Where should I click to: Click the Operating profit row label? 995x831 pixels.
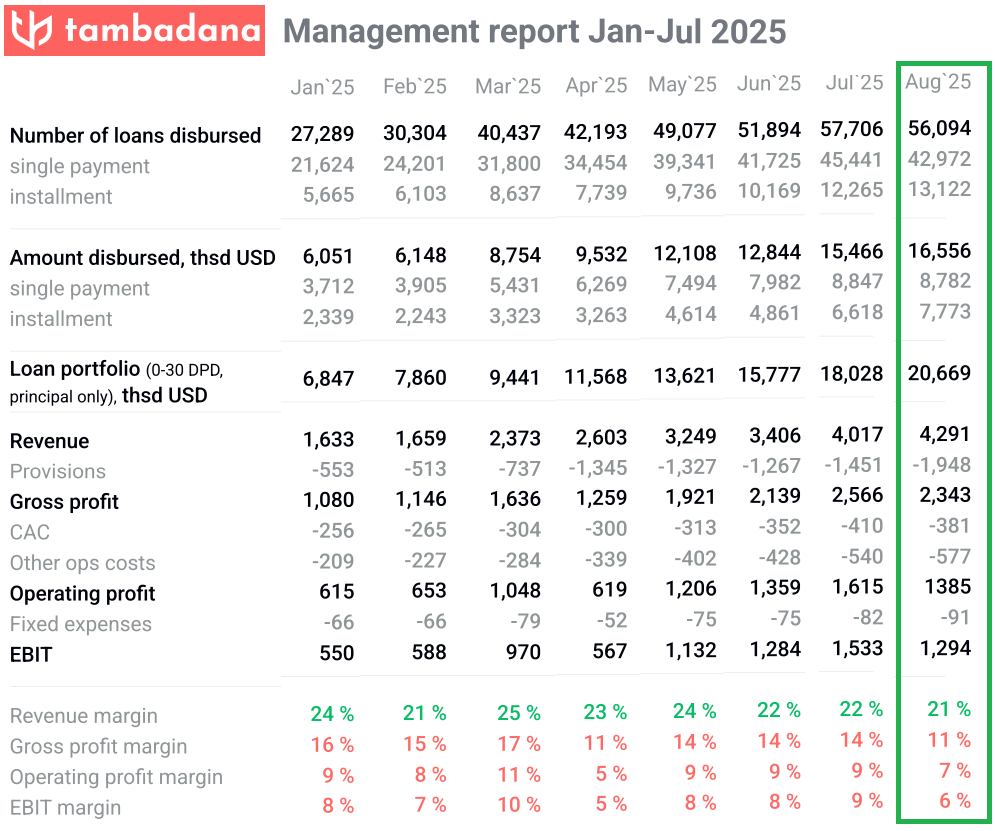pyautogui.click(x=82, y=594)
